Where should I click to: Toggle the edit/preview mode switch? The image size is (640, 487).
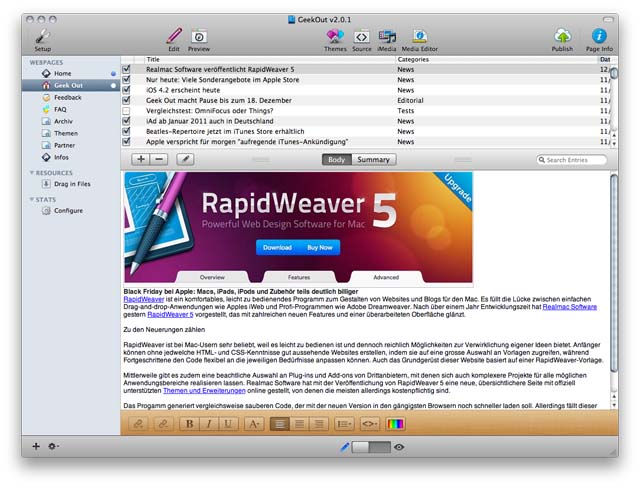click(x=371, y=447)
